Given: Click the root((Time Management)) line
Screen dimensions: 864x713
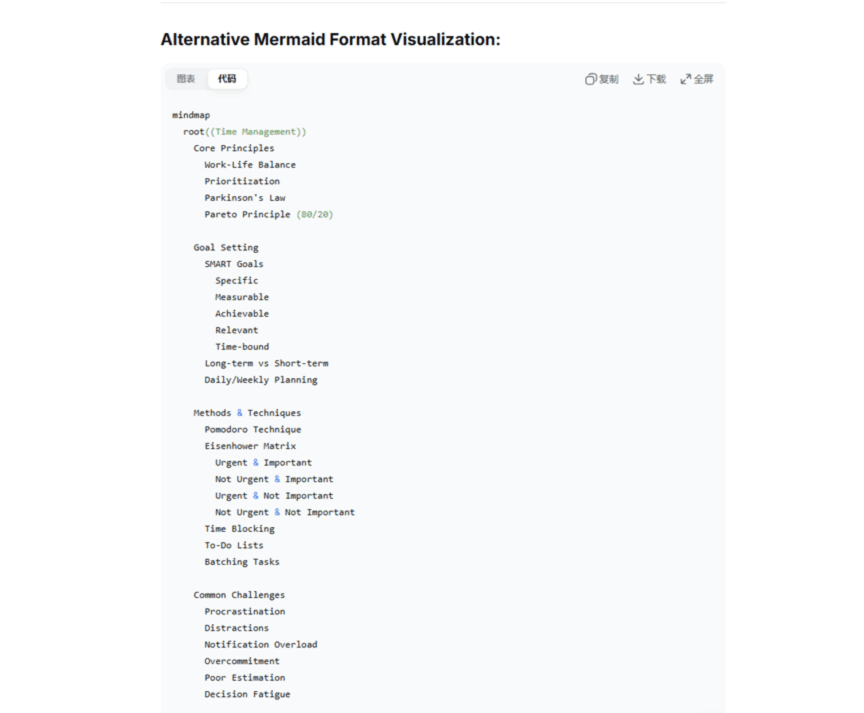Looking at the screenshot, I should pos(245,132).
